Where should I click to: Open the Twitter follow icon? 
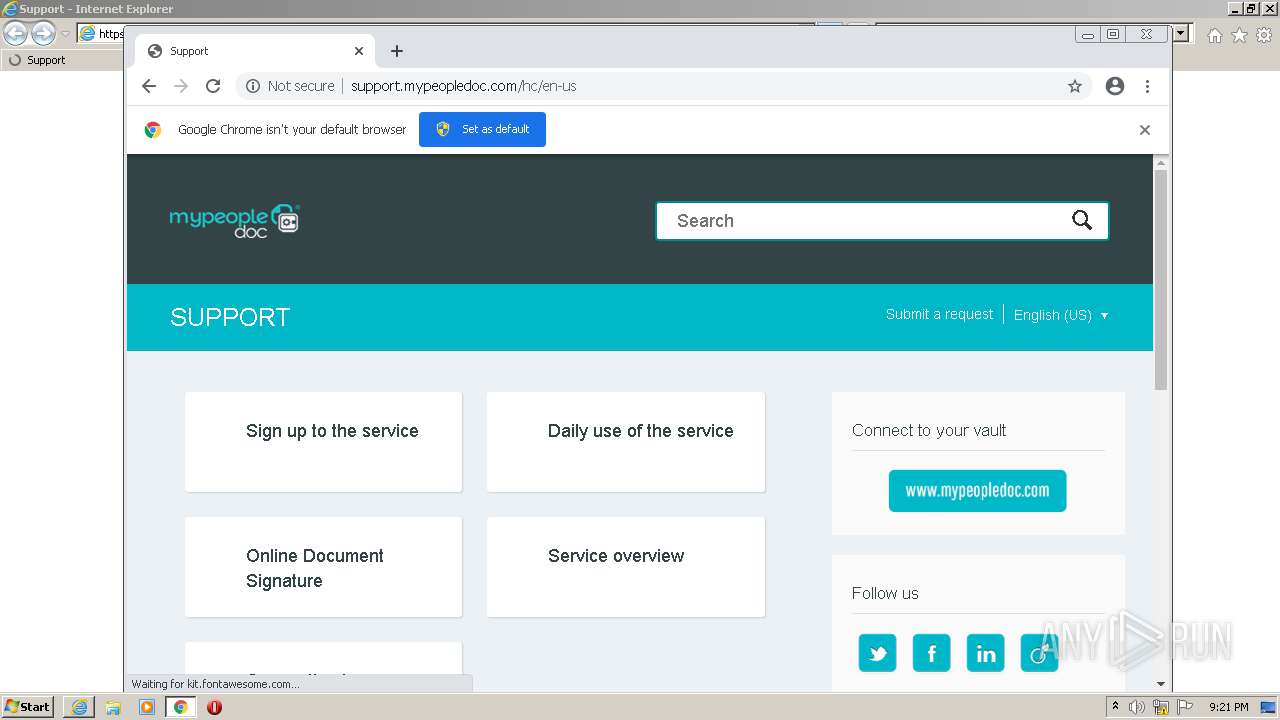coord(877,653)
